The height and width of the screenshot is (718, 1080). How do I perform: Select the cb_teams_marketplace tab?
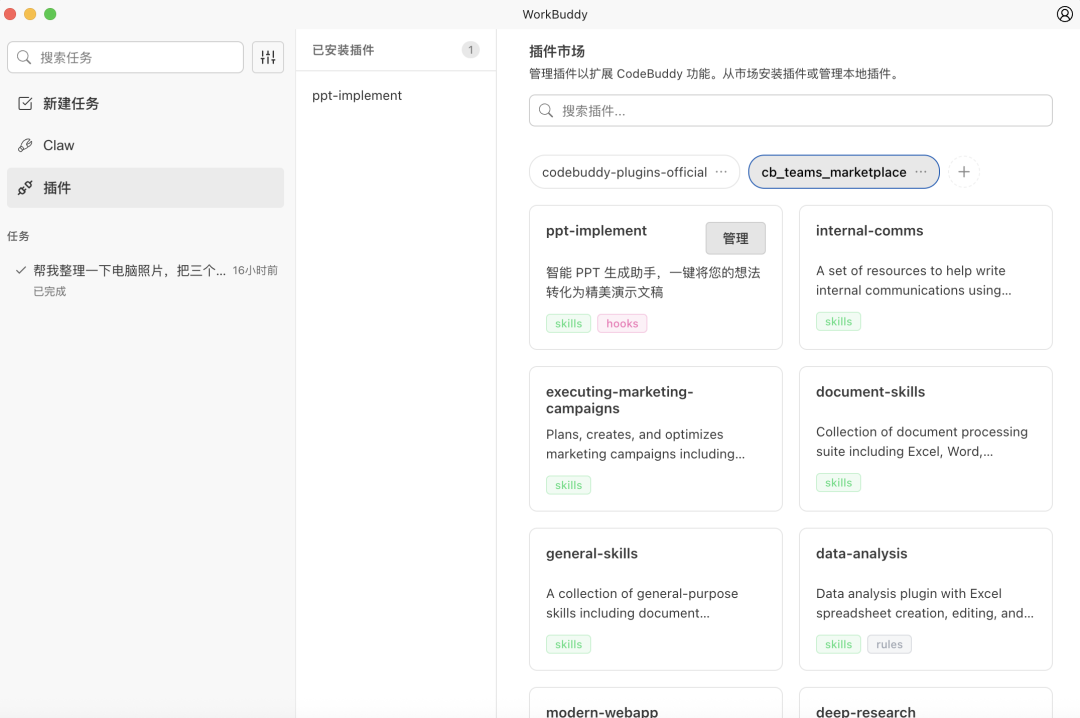pos(833,172)
